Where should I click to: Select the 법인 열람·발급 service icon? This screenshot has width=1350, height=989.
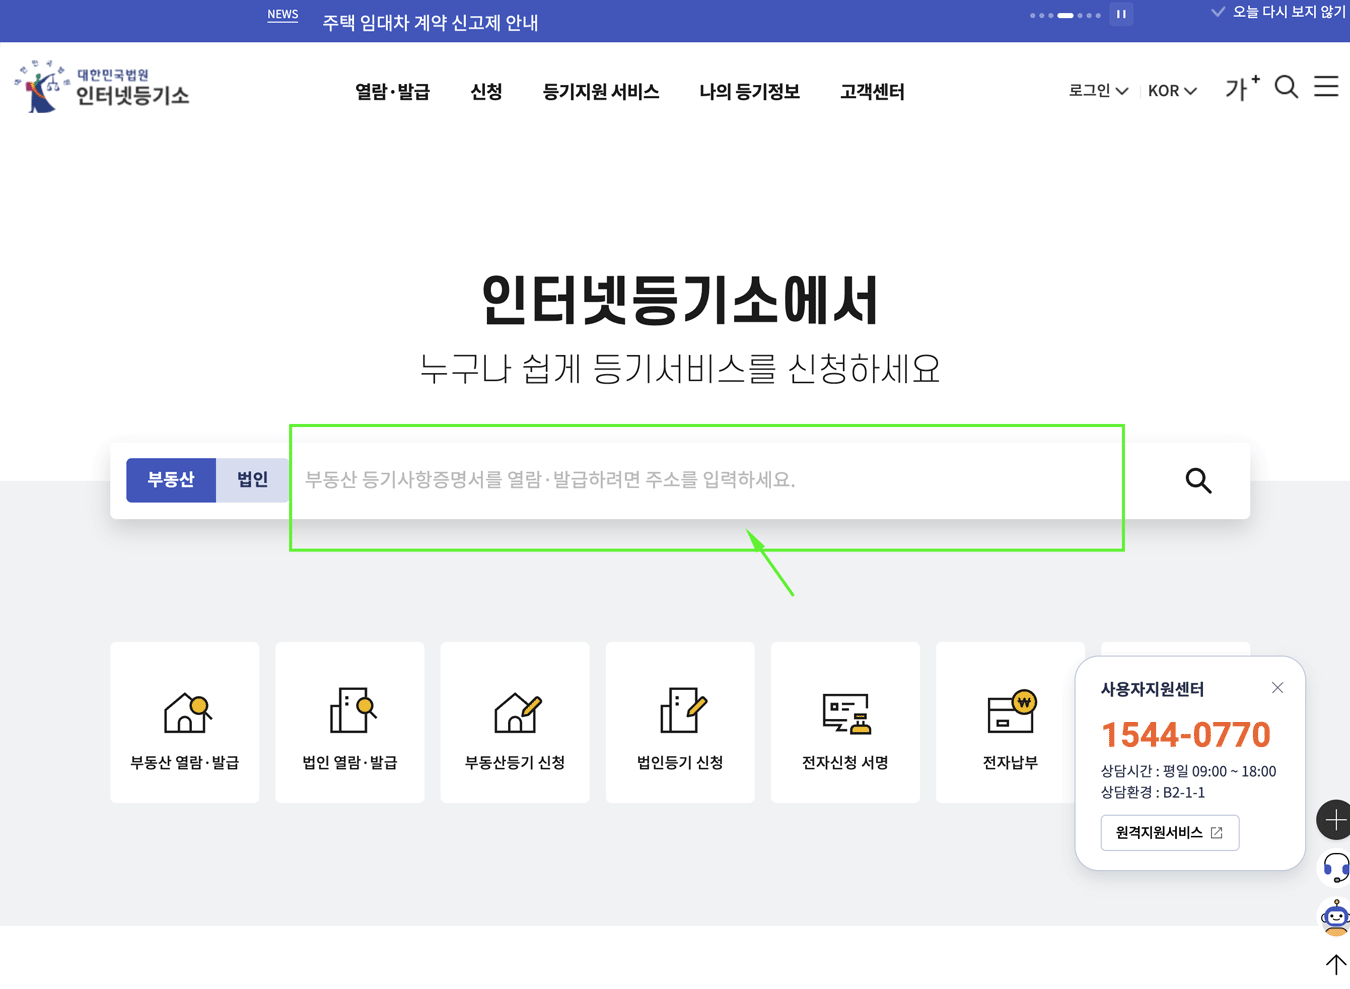(349, 710)
